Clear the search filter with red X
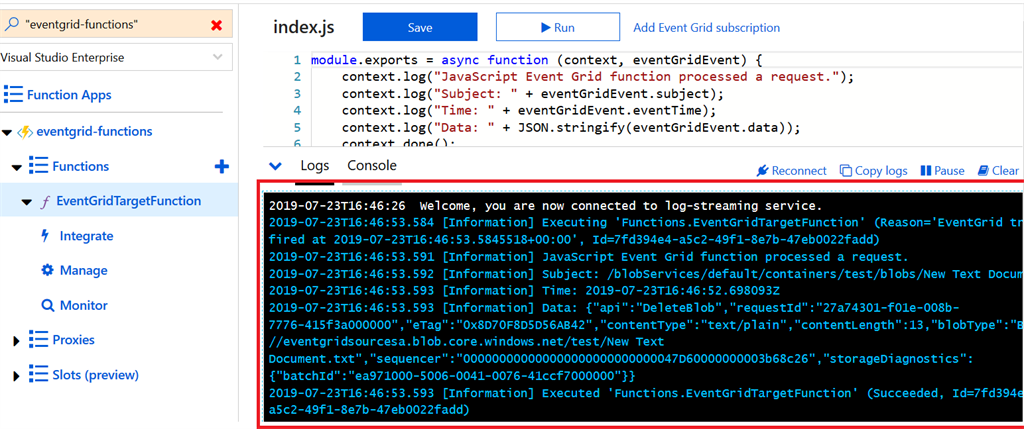 pyautogui.click(x=217, y=24)
